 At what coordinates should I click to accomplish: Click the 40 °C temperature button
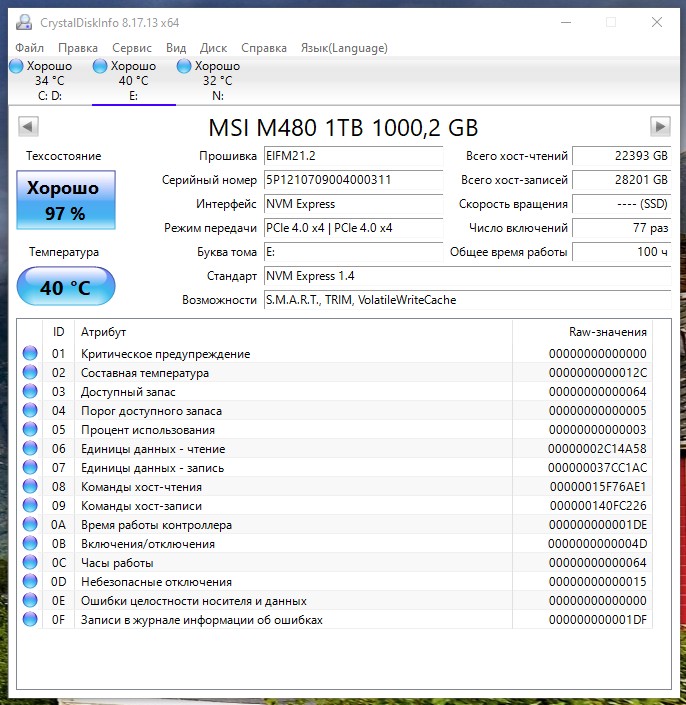pyautogui.click(x=66, y=286)
